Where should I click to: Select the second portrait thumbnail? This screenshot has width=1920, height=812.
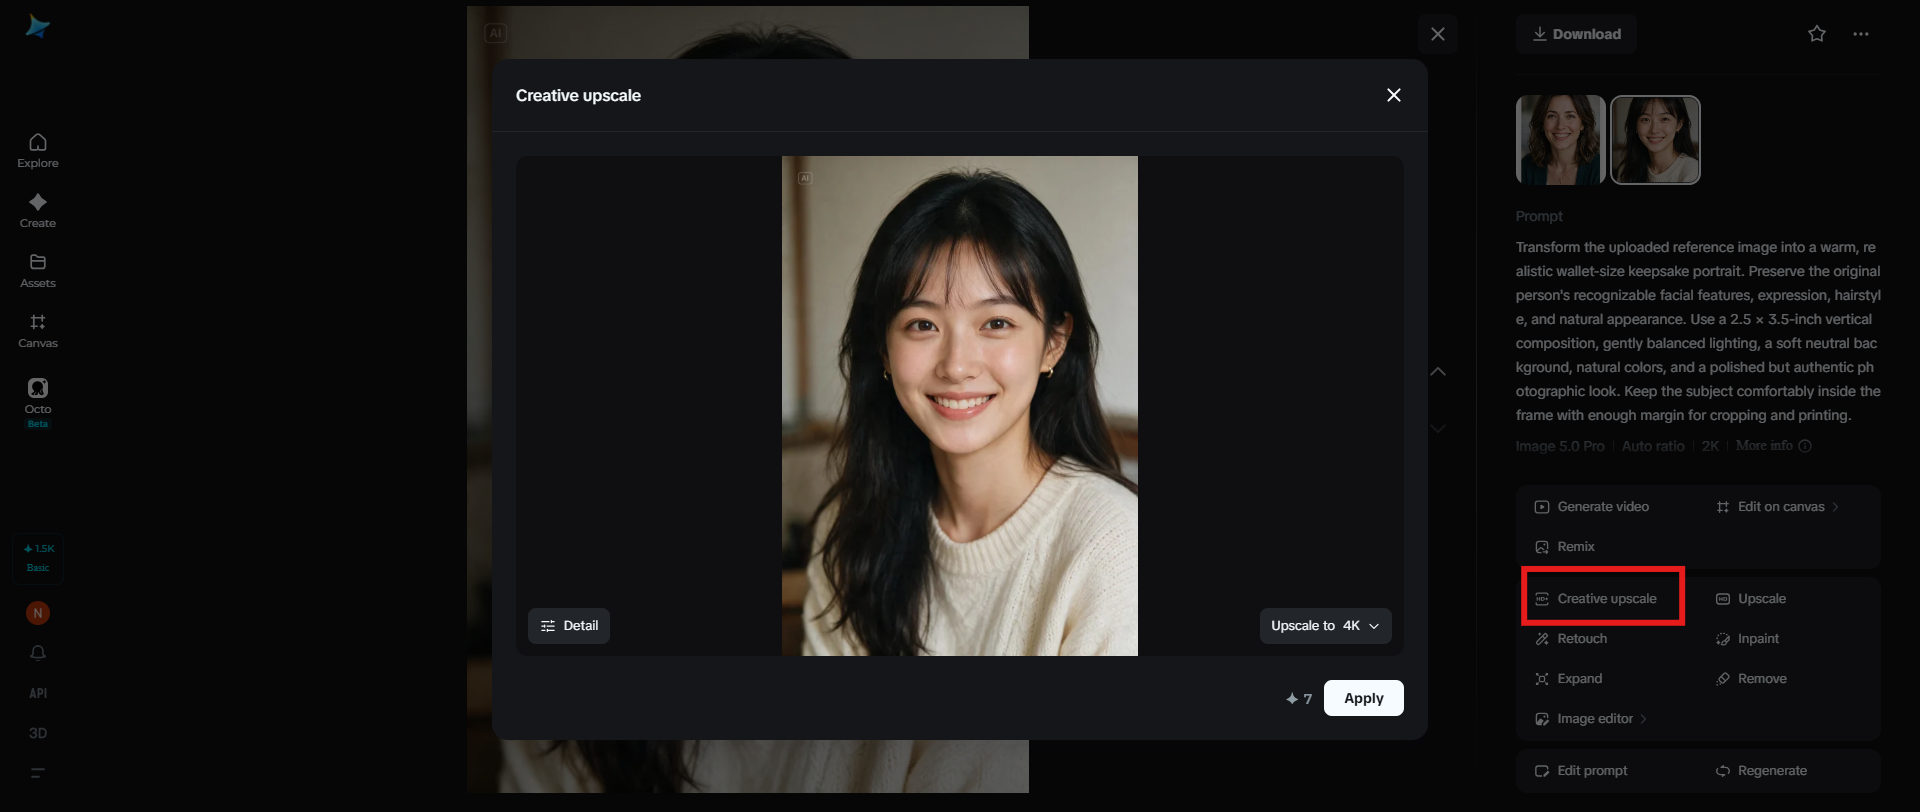pyautogui.click(x=1656, y=140)
